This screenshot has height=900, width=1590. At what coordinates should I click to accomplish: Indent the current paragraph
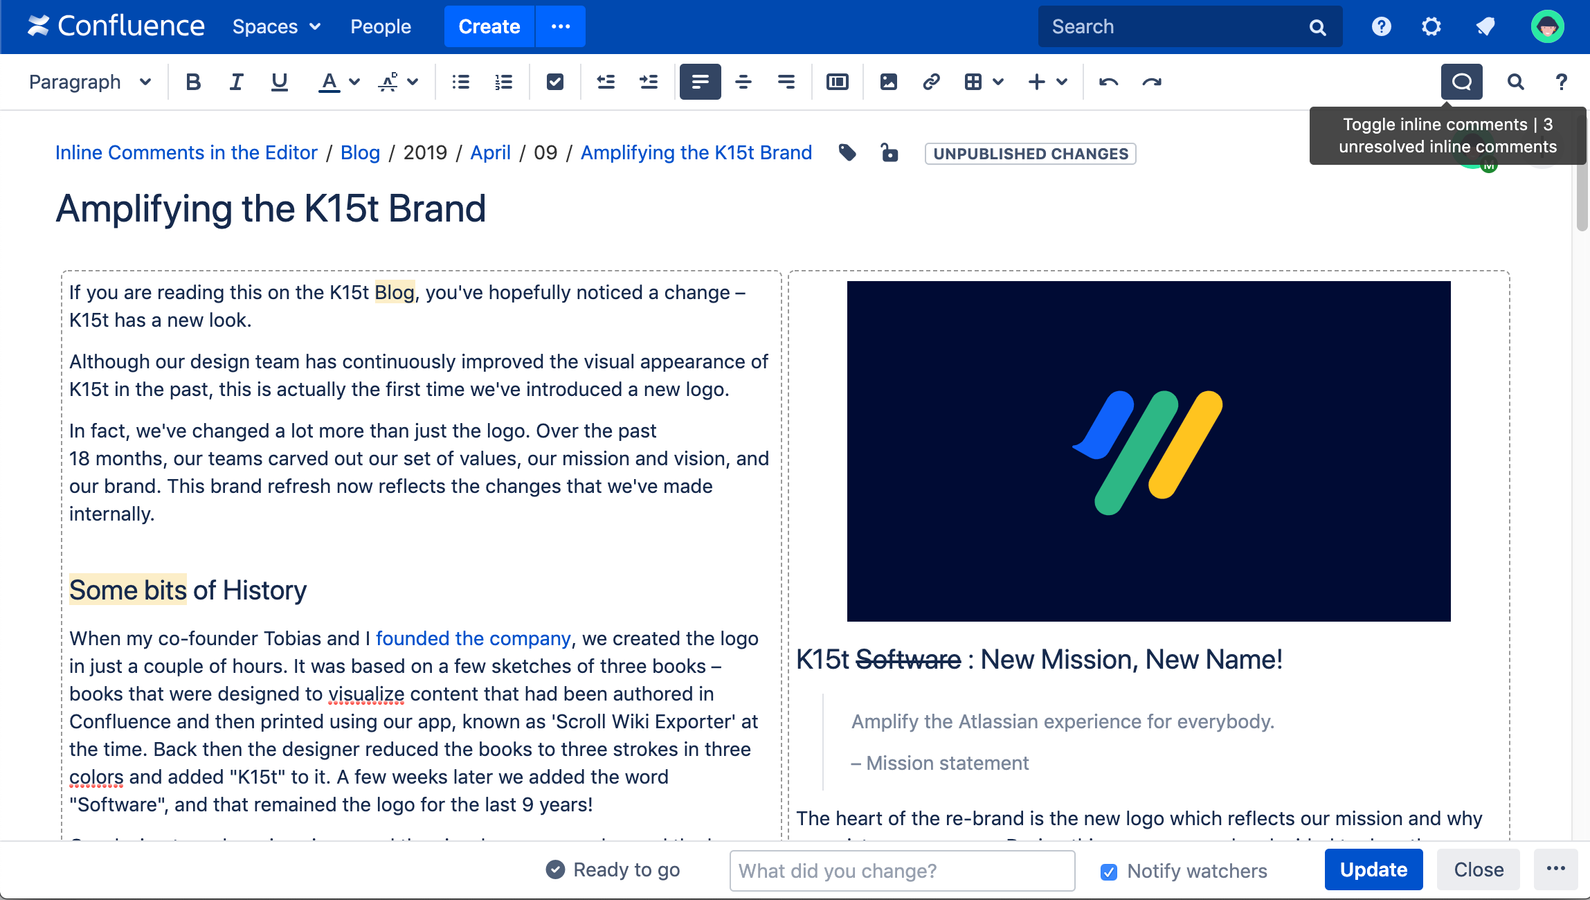[x=649, y=82]
